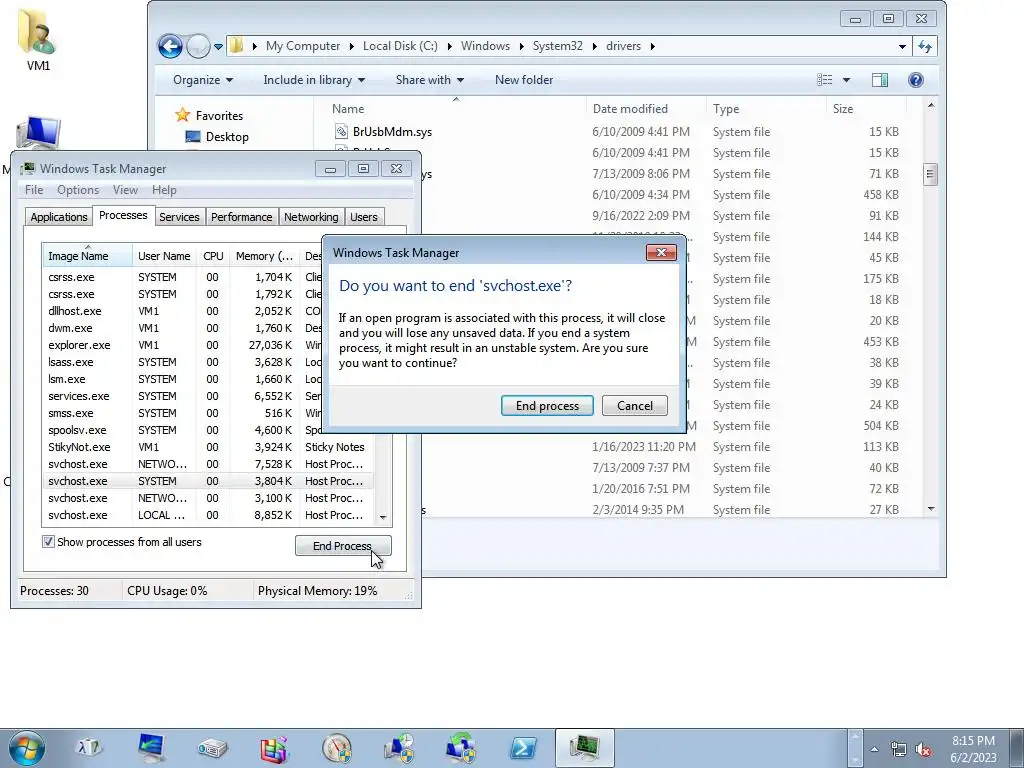Switch to the Users tab
The width and height of the screenshot is (1024, 768).
(364, 217)
